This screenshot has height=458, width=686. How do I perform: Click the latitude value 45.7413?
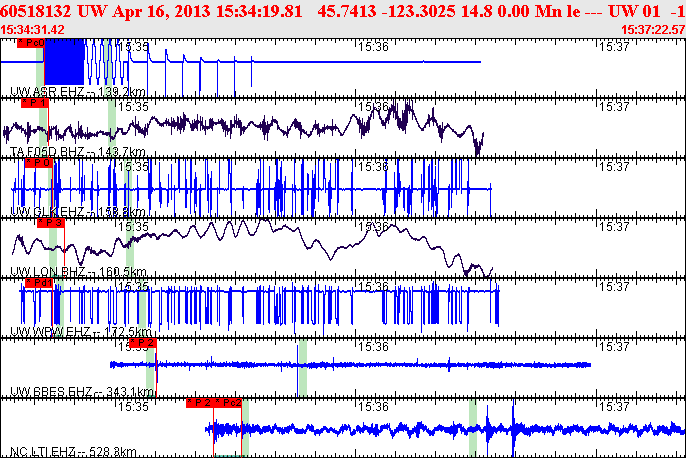347,11
